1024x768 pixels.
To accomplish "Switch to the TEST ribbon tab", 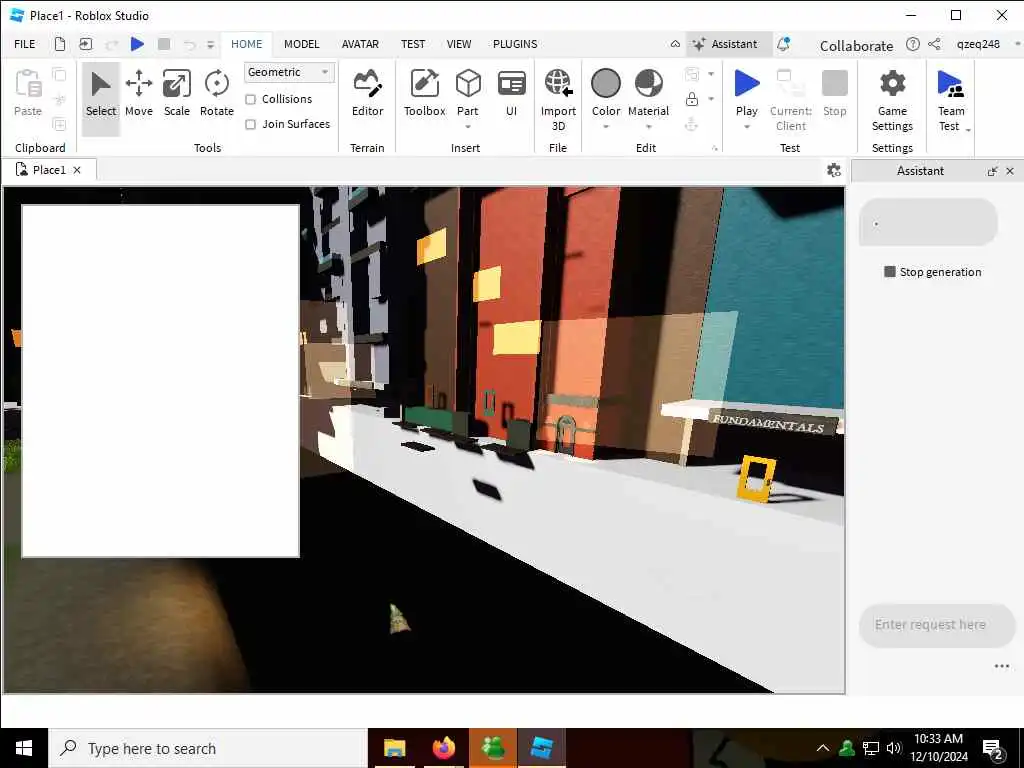I will pyautogui.click(x=413, y=44).
